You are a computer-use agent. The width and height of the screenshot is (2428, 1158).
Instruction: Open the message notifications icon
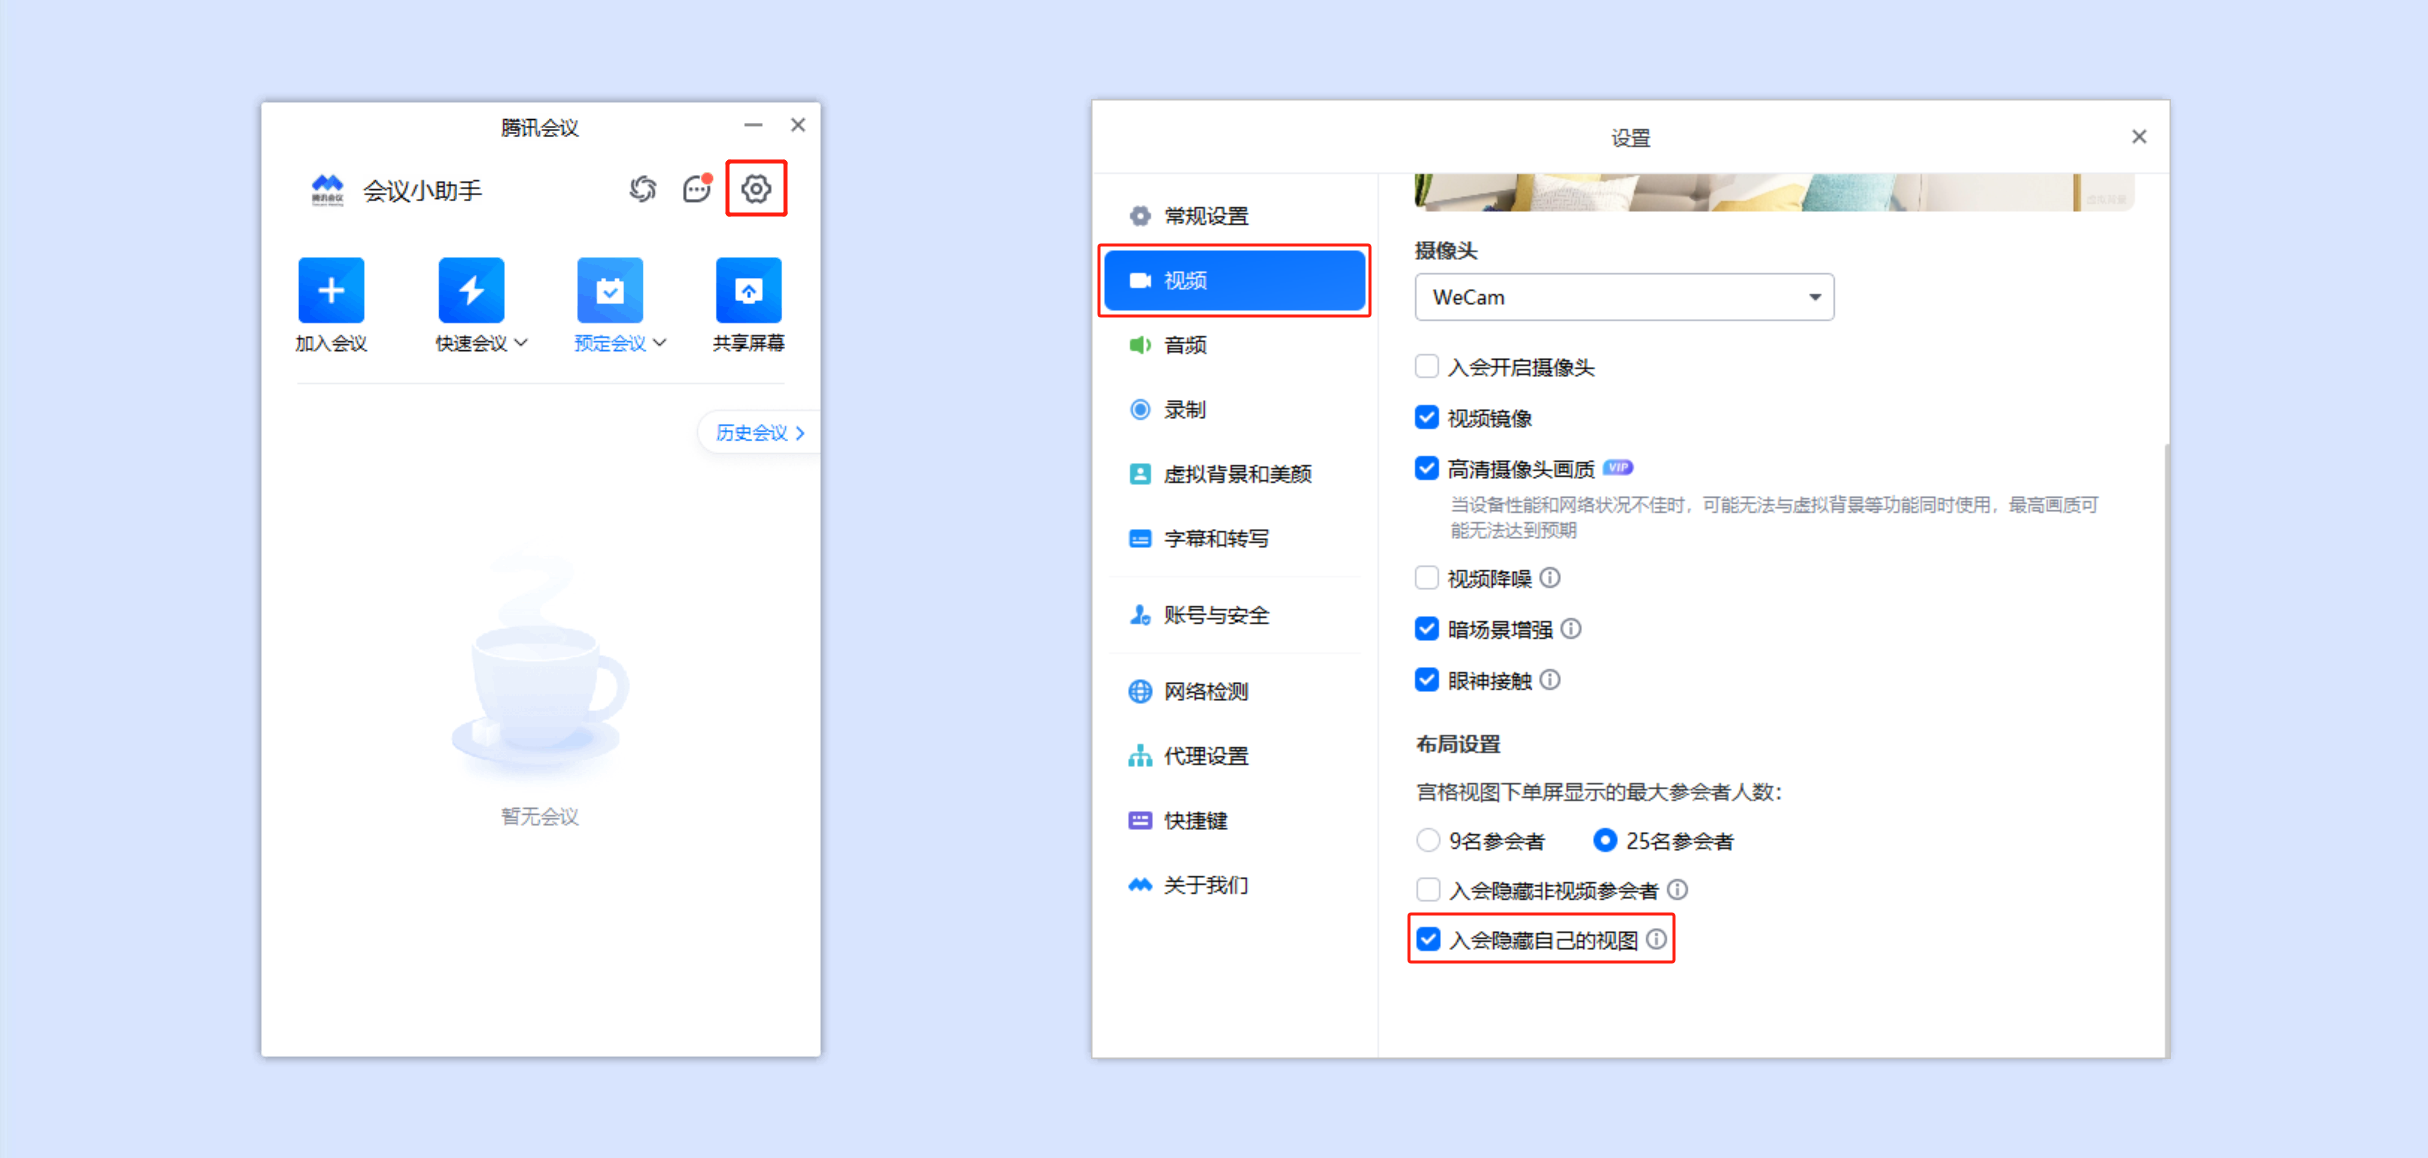(697, 188)
